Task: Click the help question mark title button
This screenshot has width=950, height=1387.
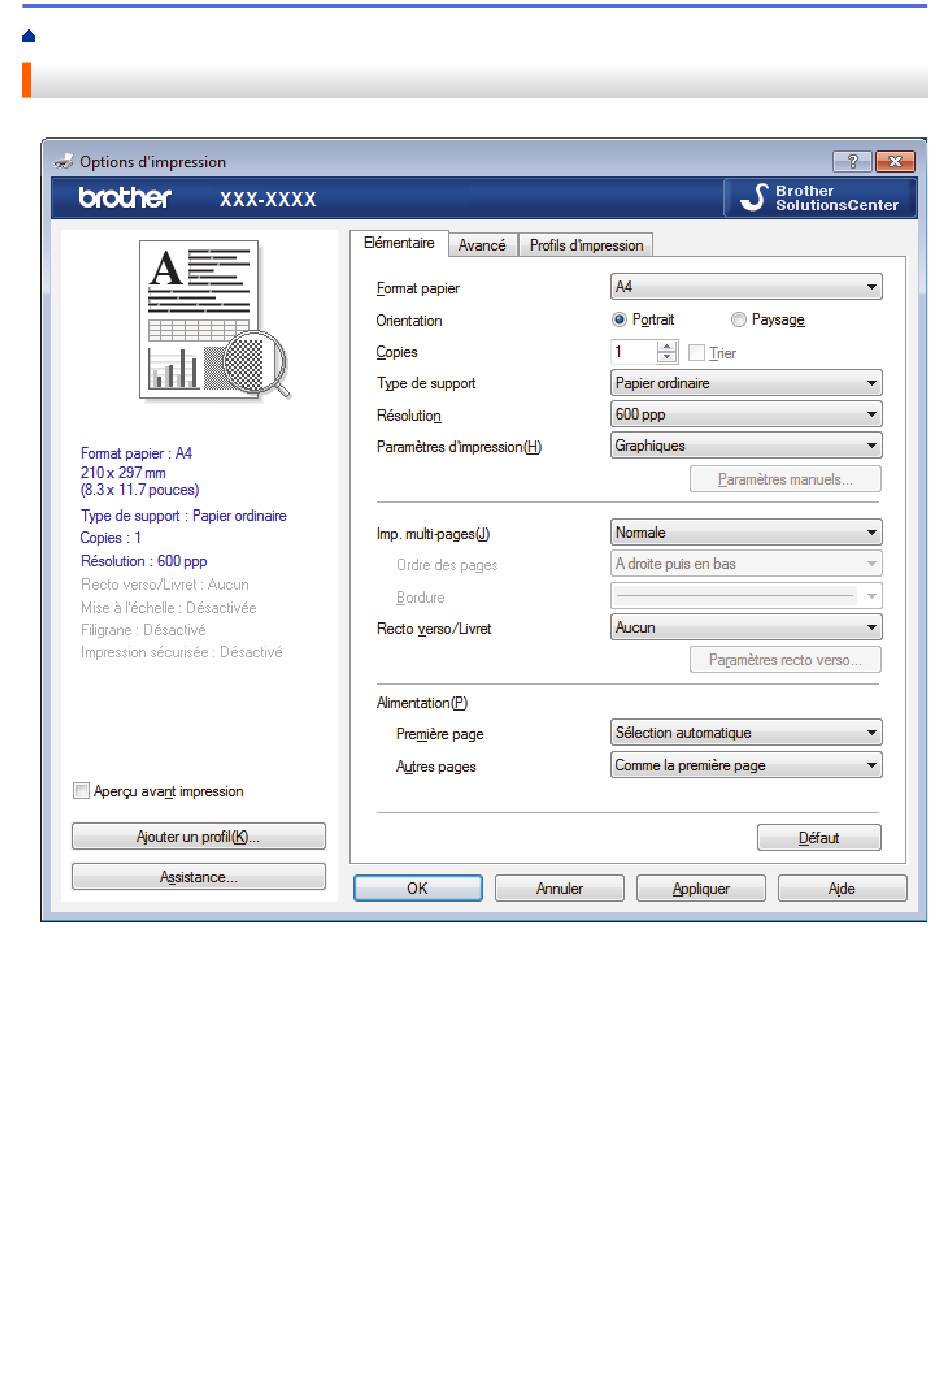Action: coord(852,162)
